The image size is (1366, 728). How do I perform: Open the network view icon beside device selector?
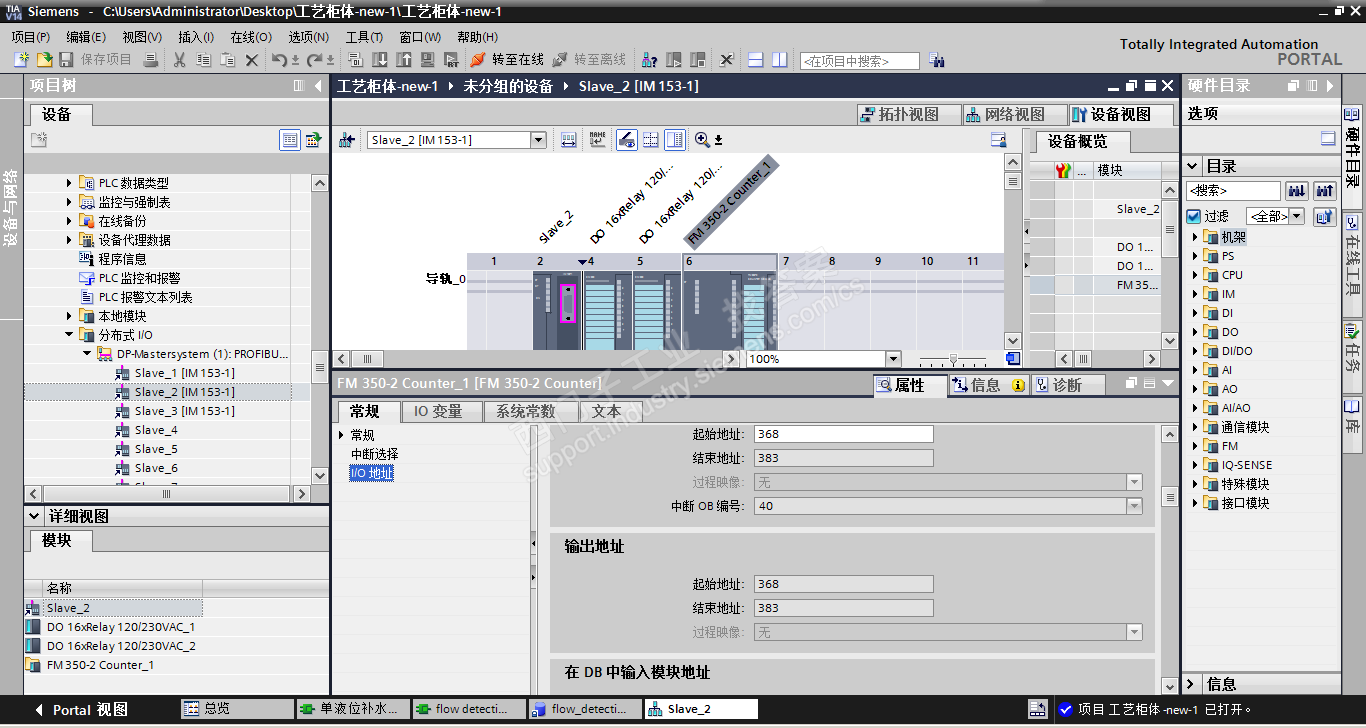(x=347, y=140)
